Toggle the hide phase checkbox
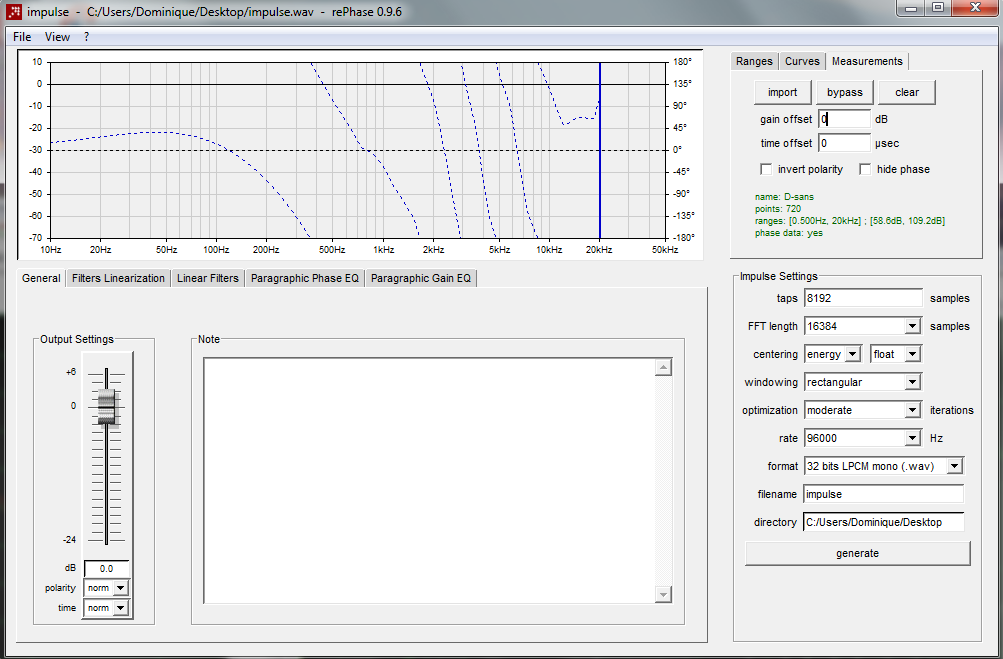Viewport: 1003px width, 659px height. click(x=865, y=169)
